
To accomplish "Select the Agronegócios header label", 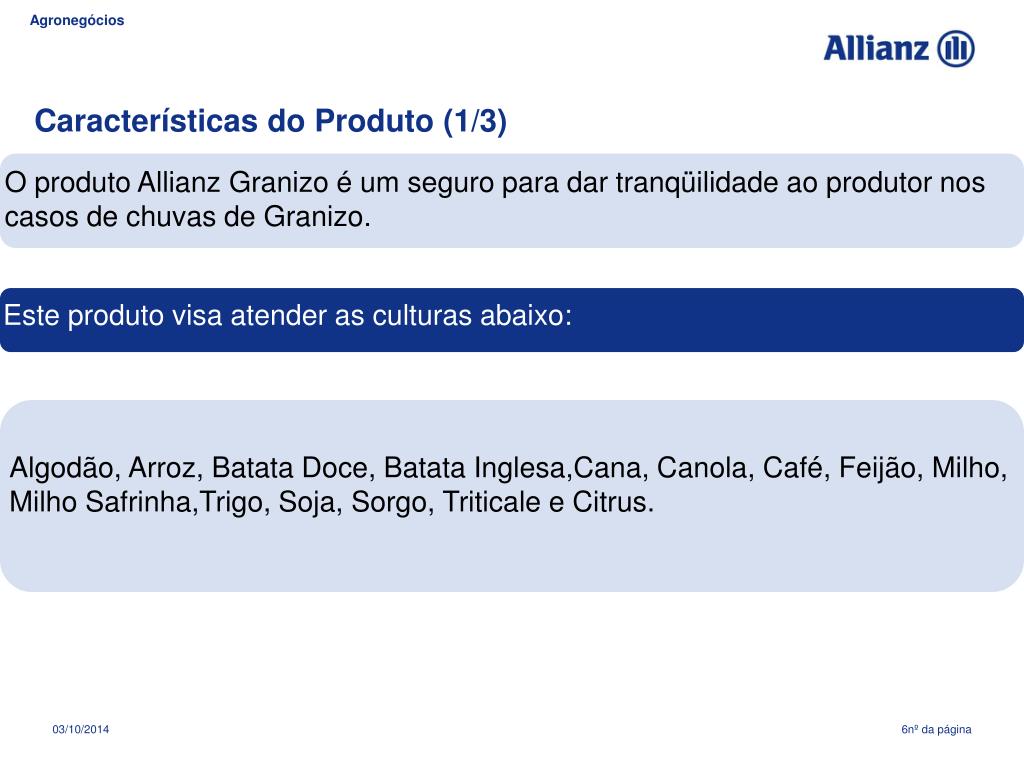I will [x=77, y=20].
